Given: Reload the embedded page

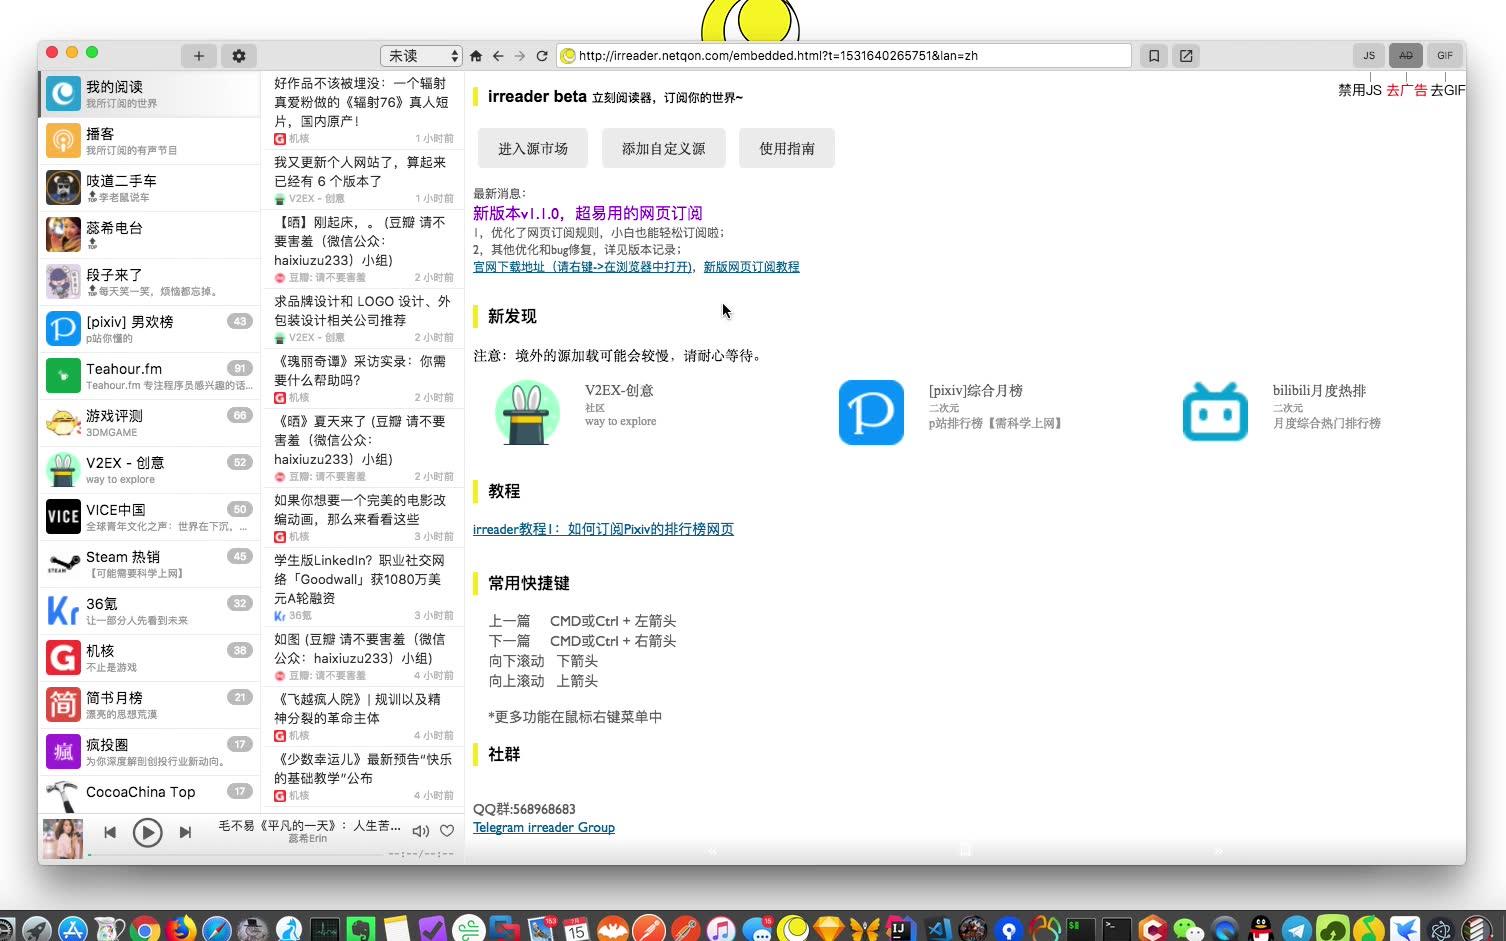Looking at the screenshot, I should click(x=541, y=56).
